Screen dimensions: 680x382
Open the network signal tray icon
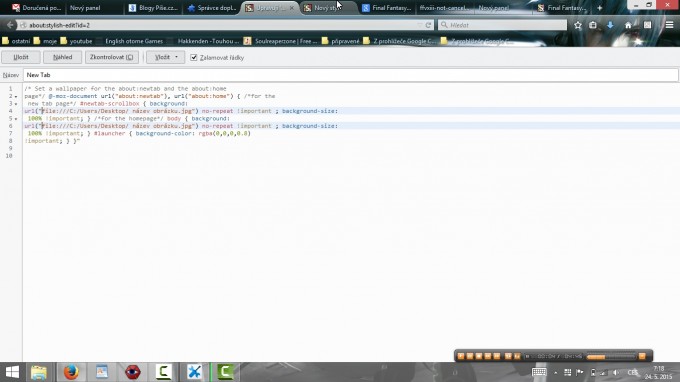[x=602, y=372]
